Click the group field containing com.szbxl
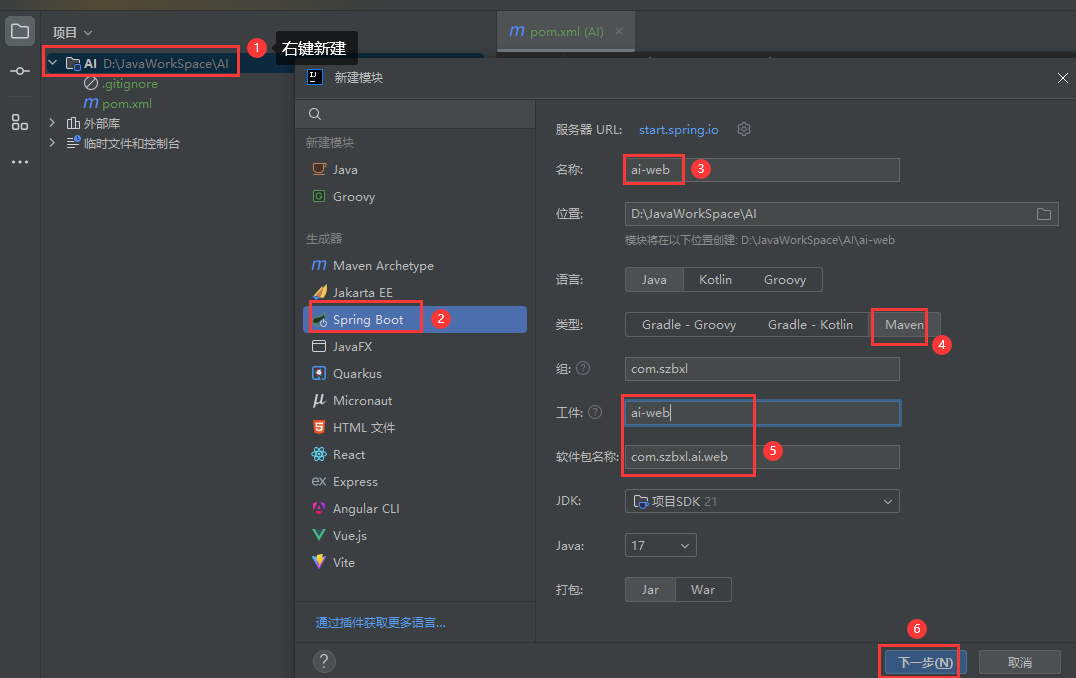This screenshot has height=678, width=1076. tap(762, 369)
